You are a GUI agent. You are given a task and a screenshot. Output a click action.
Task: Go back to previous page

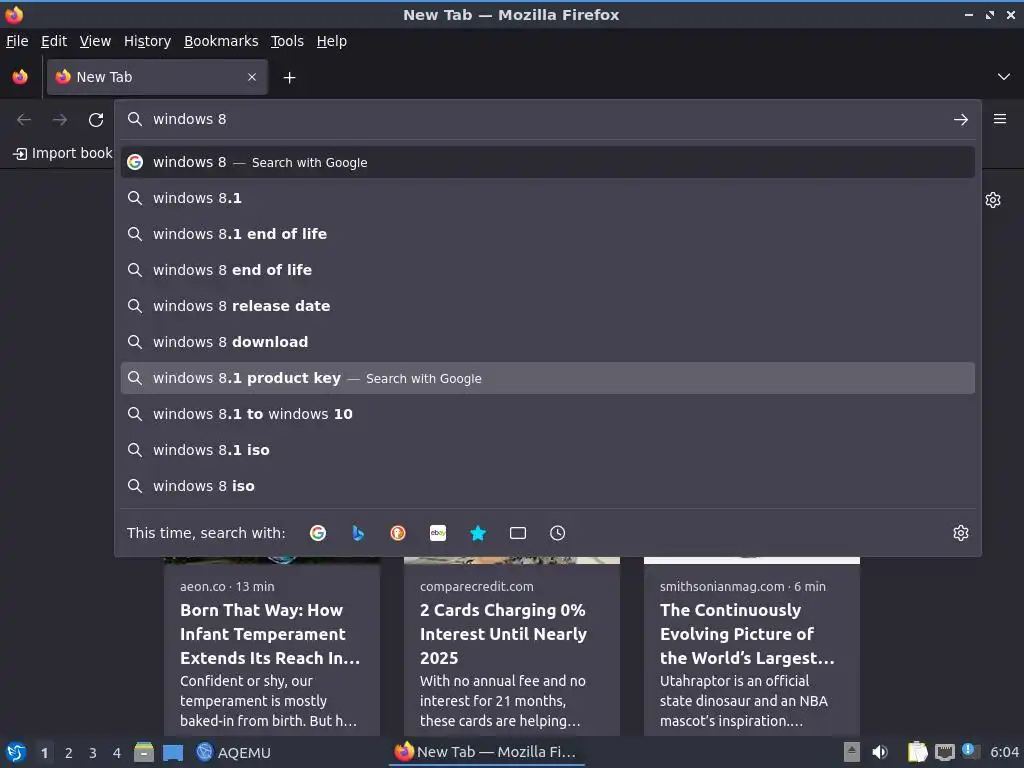pyautogui.click(x=24, y=120)
